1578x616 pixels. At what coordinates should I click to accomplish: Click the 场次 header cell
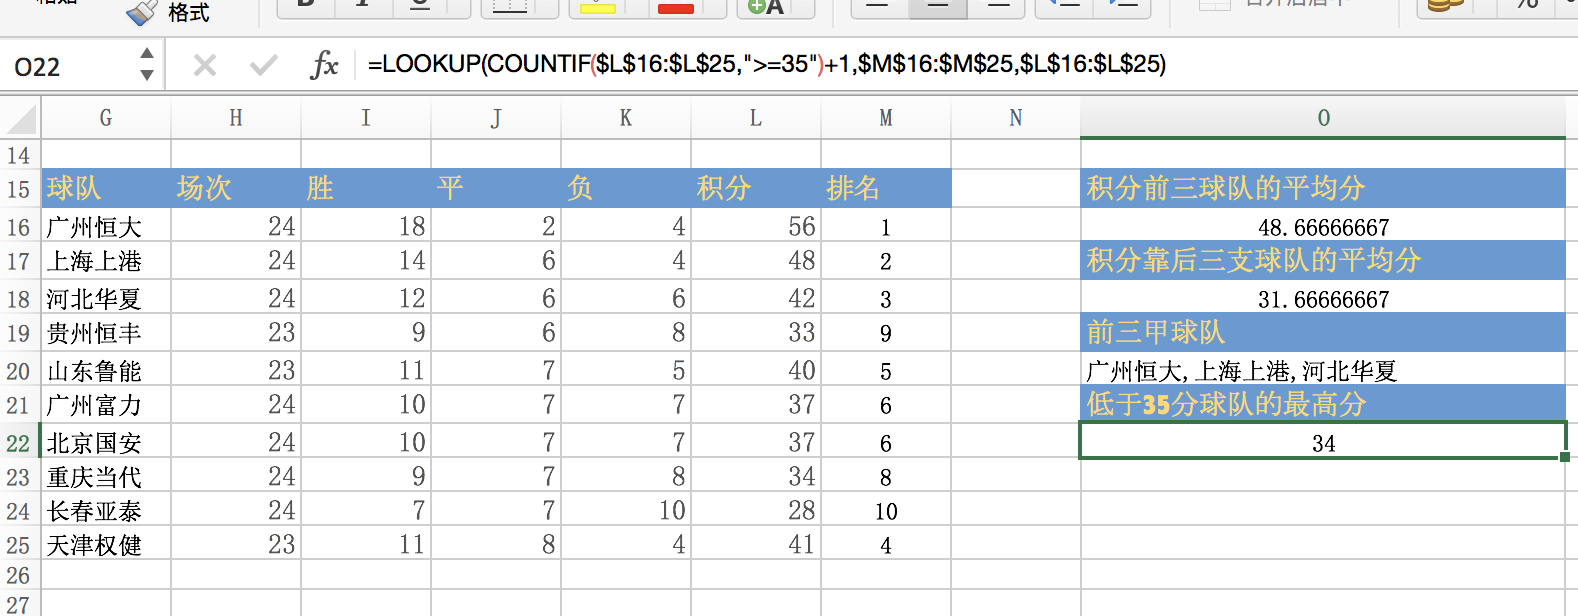point(236,188)
